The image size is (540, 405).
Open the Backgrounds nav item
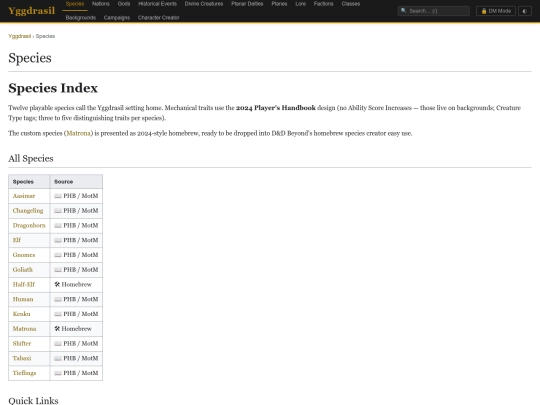pos(81,18)
